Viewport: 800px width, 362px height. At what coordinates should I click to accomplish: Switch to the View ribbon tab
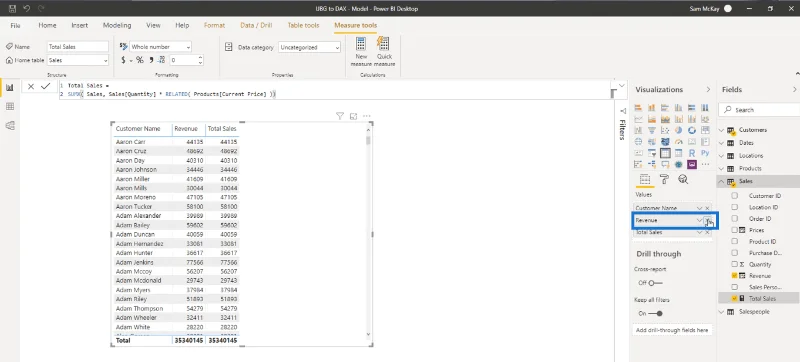153,25
